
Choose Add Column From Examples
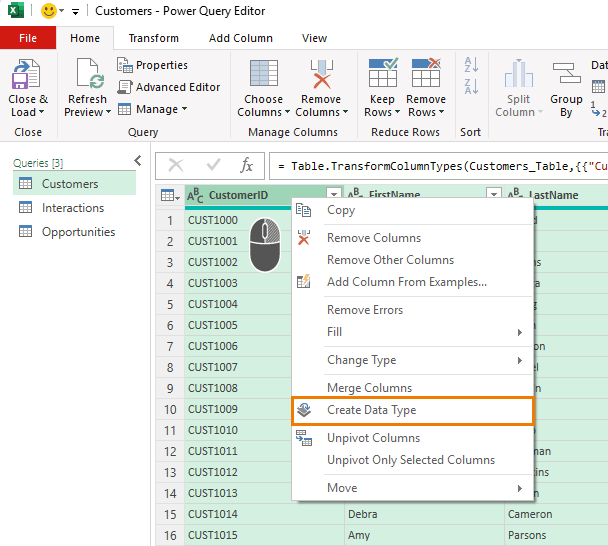(413, 282)
